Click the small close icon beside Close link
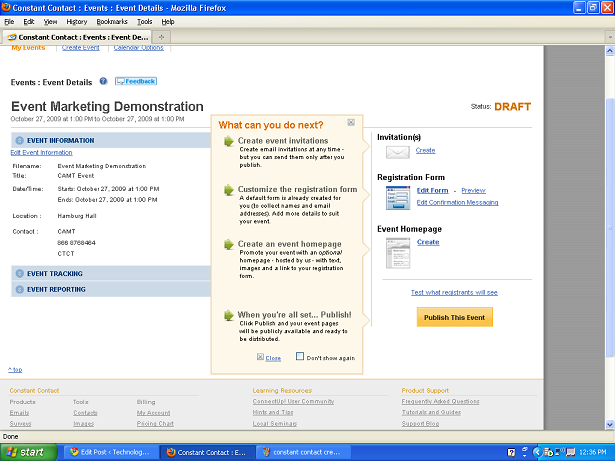The width and height of the screenshot is (615, 461). tap(260, 357)
